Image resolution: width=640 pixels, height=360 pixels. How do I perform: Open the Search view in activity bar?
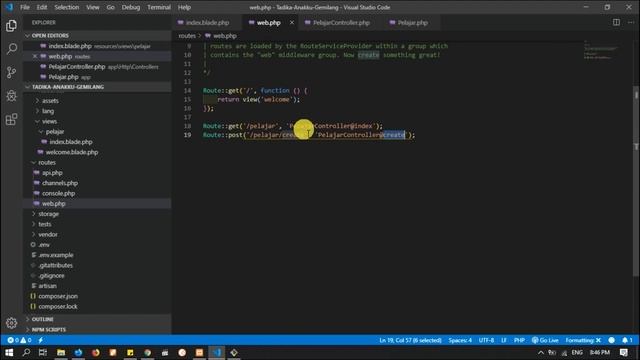coord(11,49)
